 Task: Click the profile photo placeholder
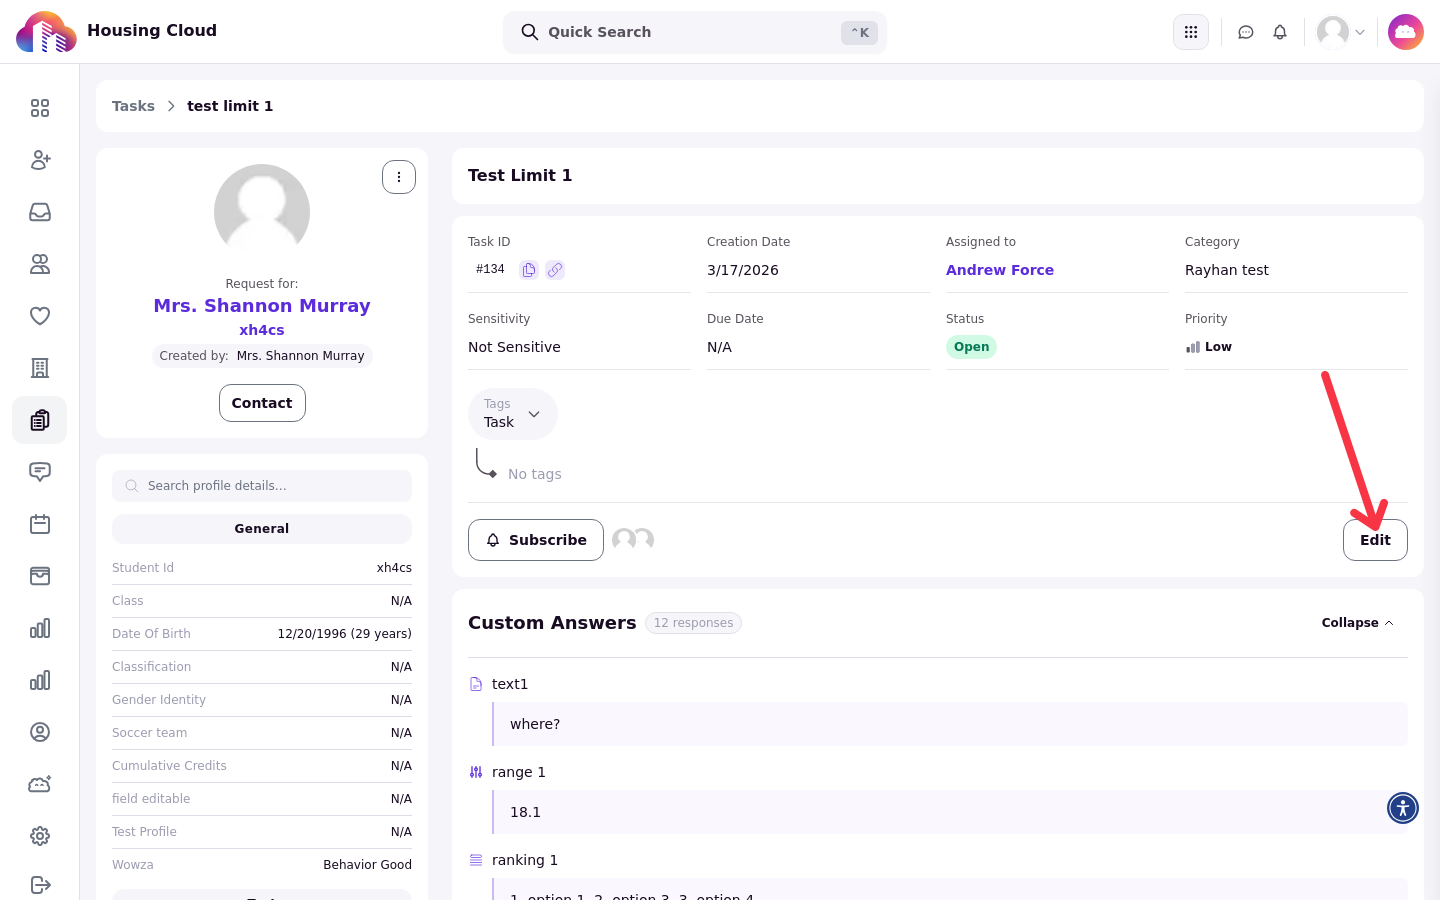click(262, 212)
